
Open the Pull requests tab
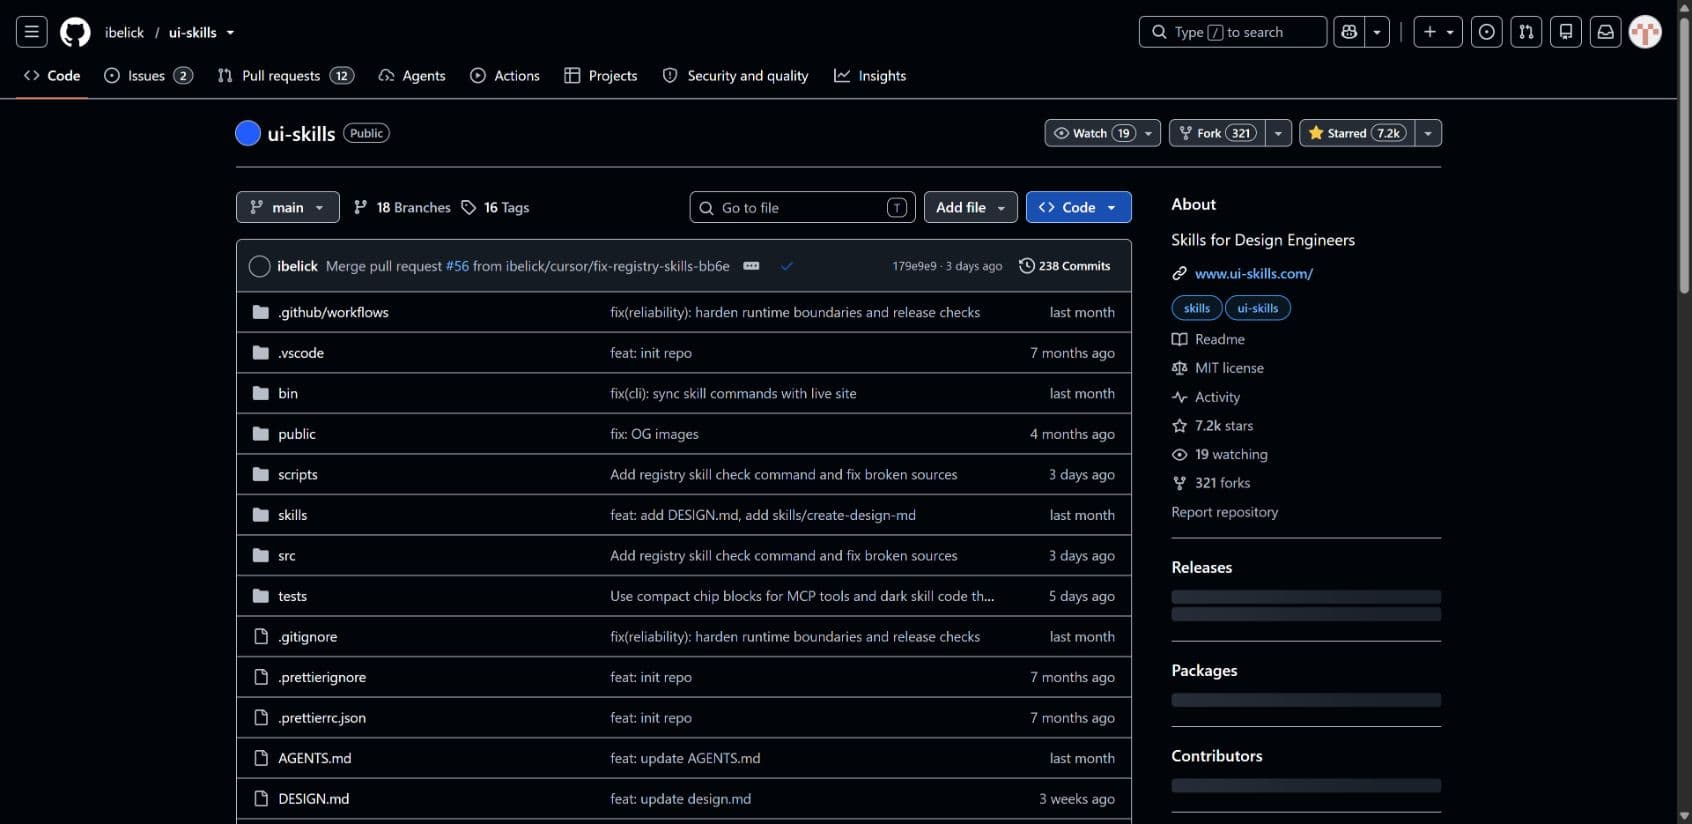coord(286,76)
